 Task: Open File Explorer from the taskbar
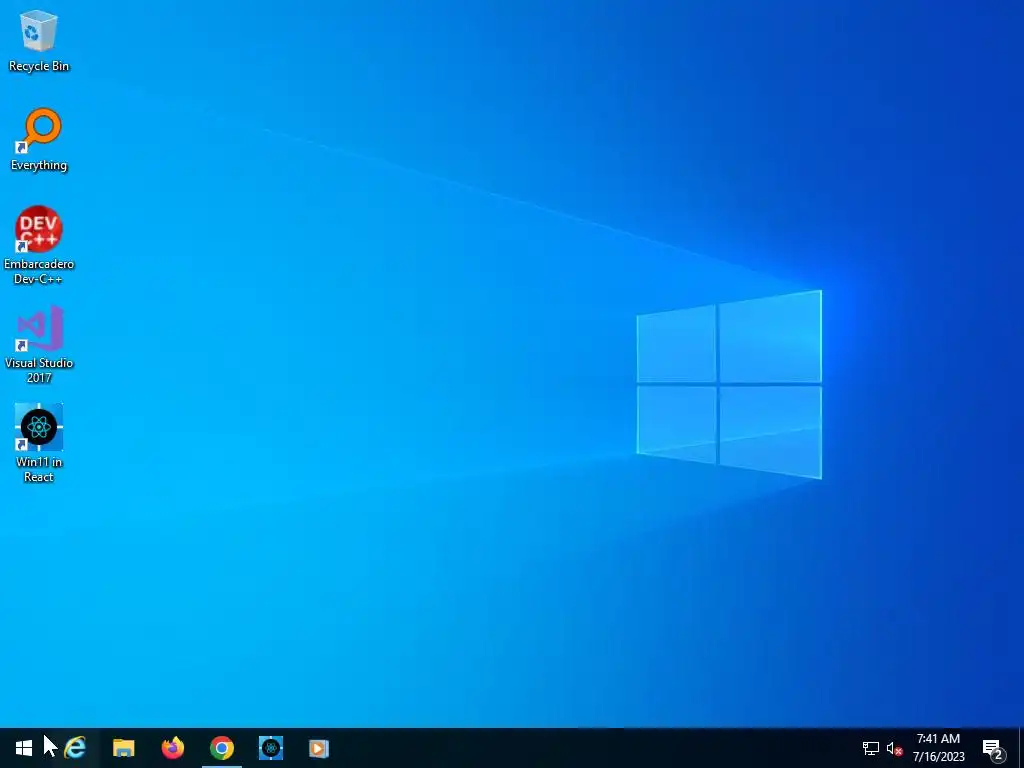123,748
